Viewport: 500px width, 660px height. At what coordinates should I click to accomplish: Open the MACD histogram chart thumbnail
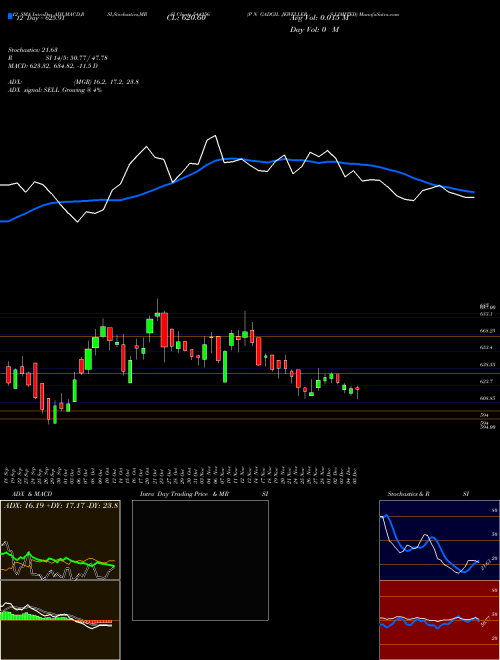(x=60, y=620)
